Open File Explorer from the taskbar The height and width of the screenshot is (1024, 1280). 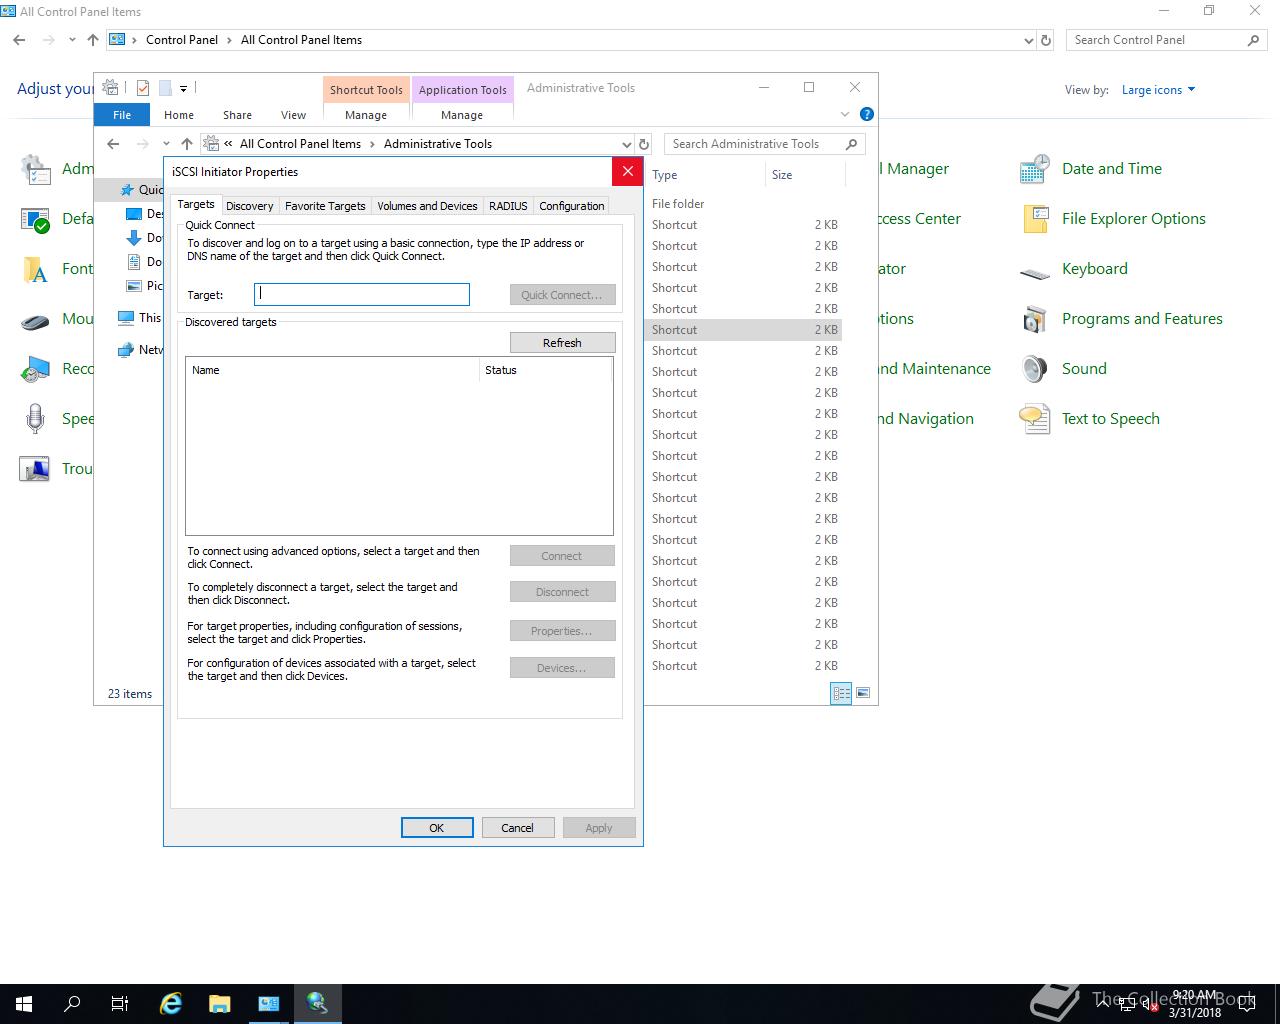(220, 1004)
